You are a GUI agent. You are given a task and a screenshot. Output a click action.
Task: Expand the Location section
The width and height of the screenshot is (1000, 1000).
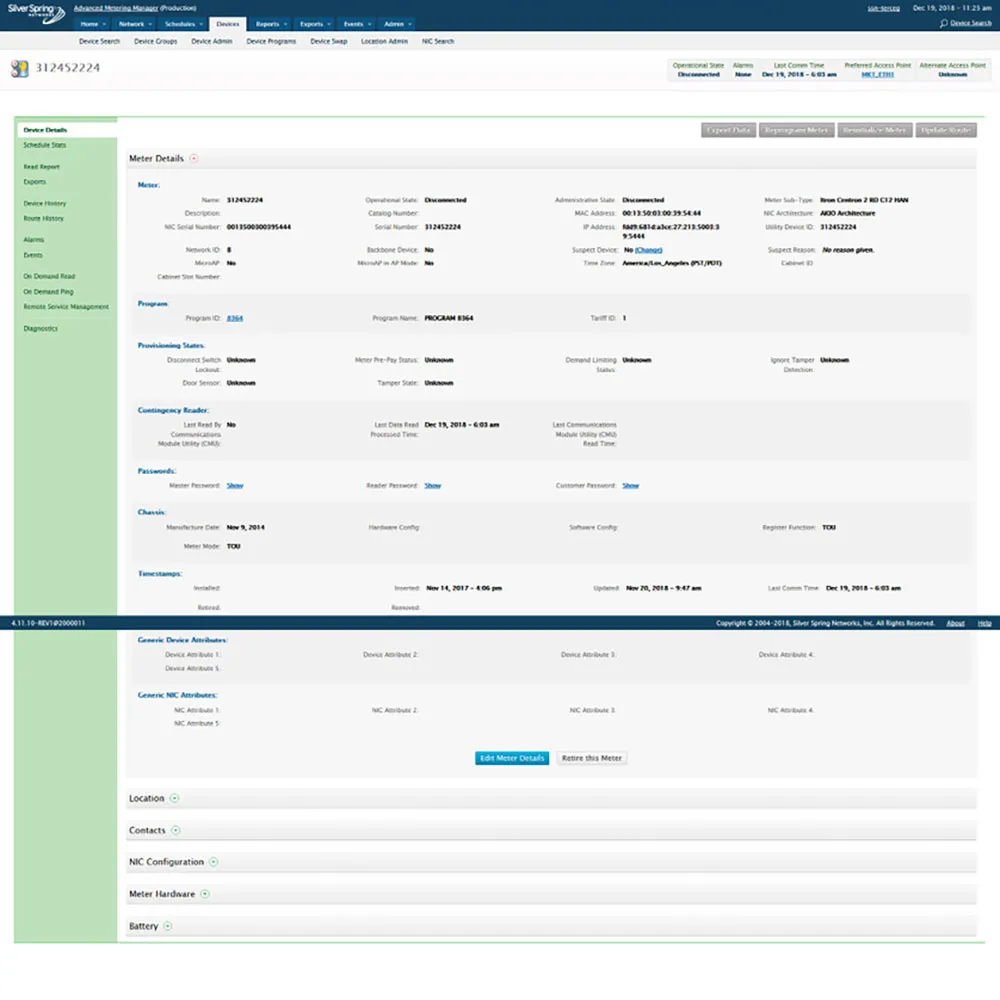175,798
